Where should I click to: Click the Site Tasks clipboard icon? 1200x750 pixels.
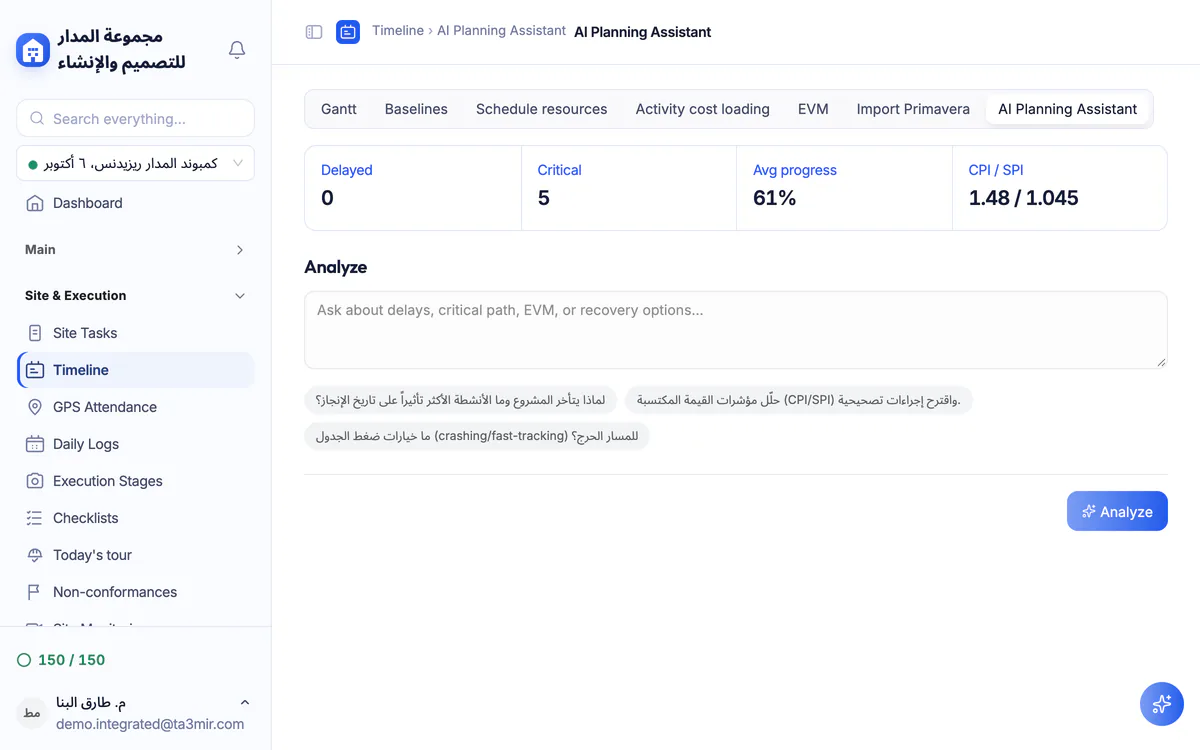click(x=35, y=333)
